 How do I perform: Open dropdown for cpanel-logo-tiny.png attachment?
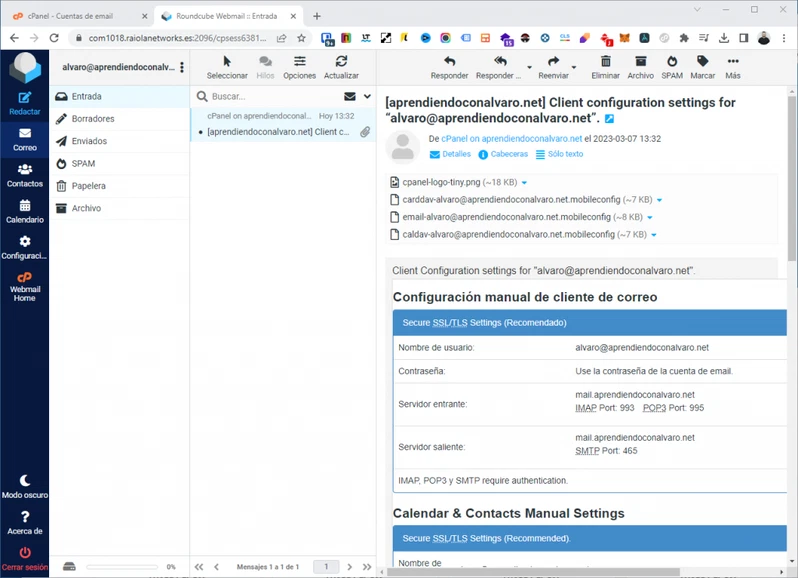524,183
